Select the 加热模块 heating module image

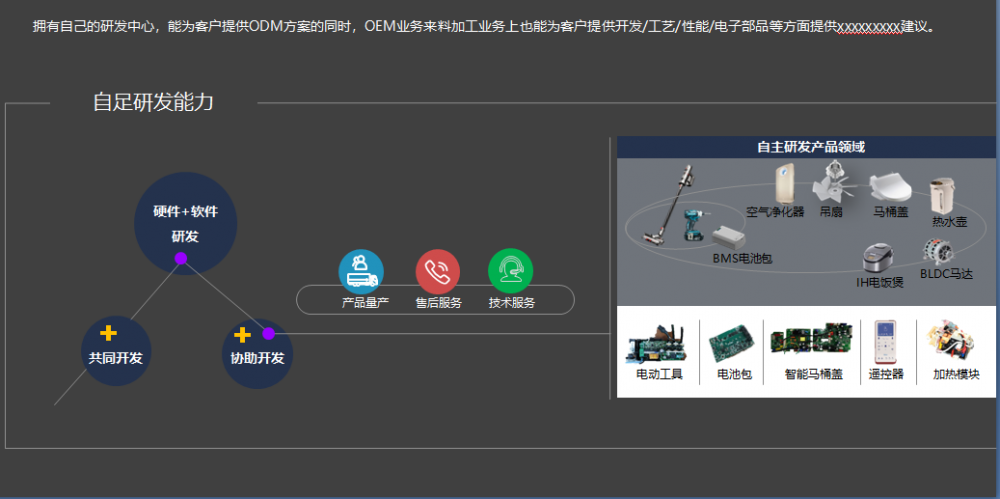click(954, 342)
